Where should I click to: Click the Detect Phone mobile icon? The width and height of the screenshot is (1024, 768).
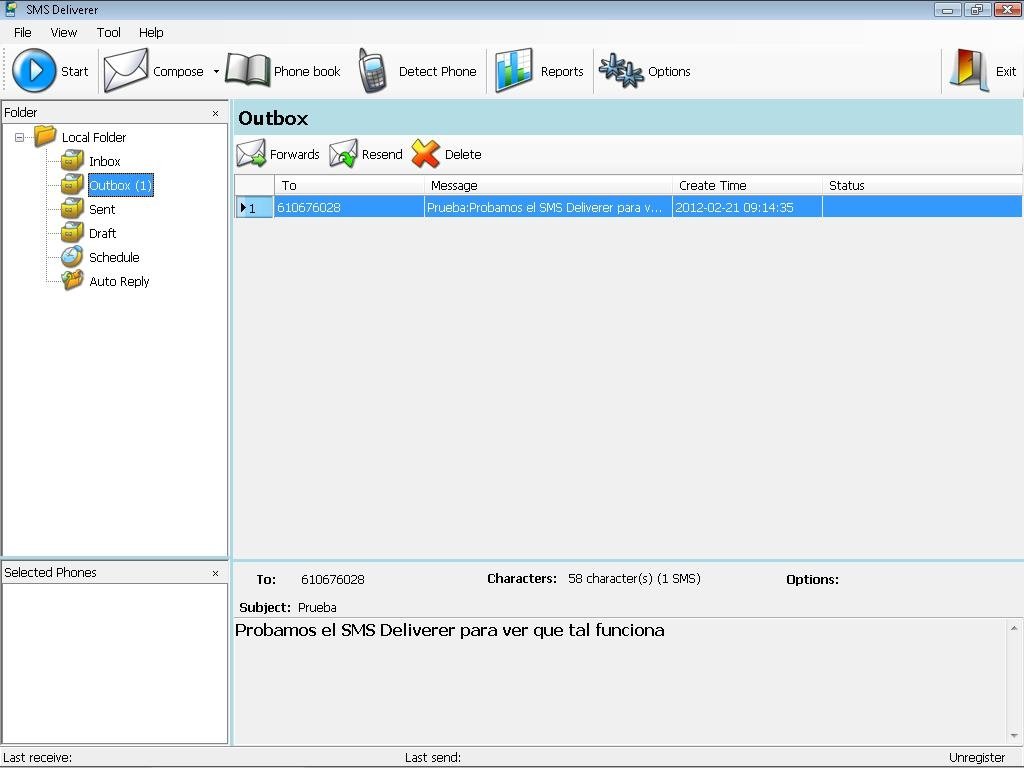pyautogui.click(x=373, y=71)
